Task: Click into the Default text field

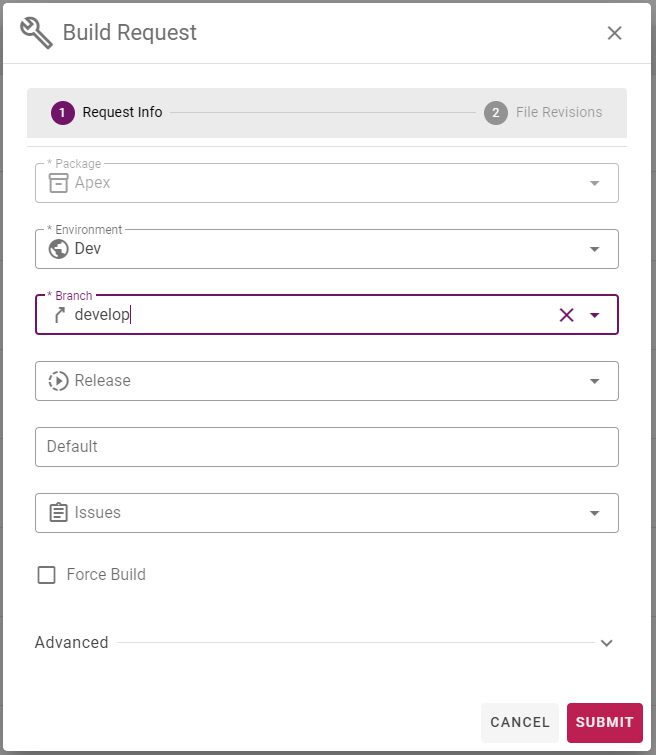Action: 327,447
